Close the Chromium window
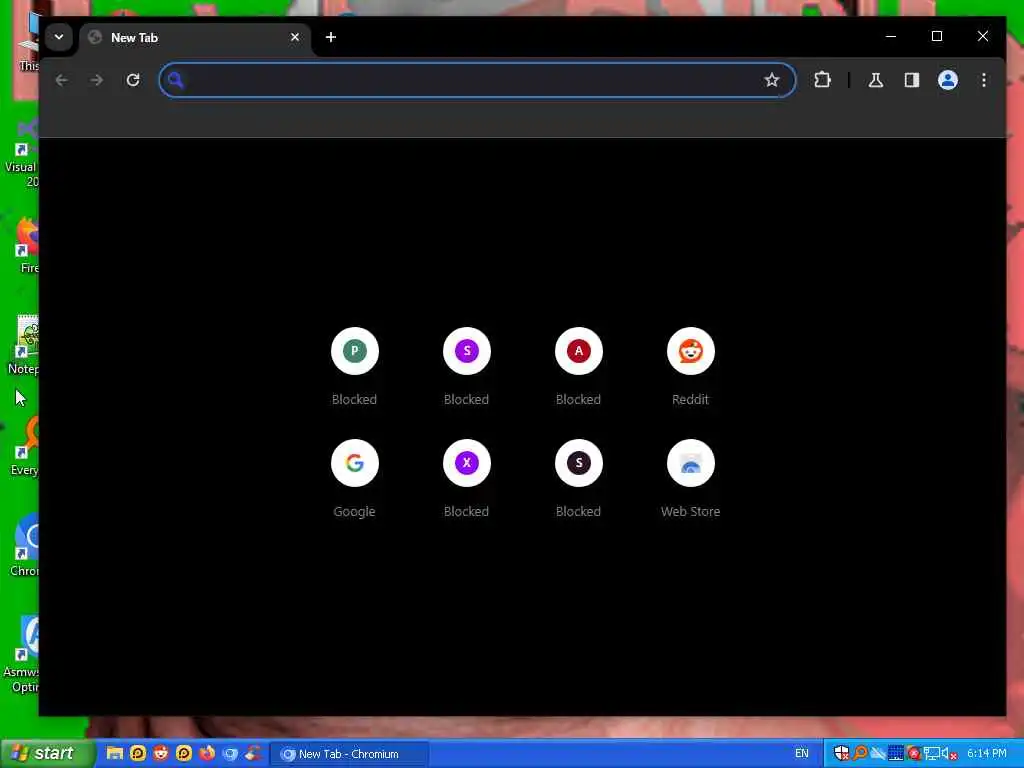Image resolution: width=1024 pixels, height=768 pixels. click(x=982, y=36)
